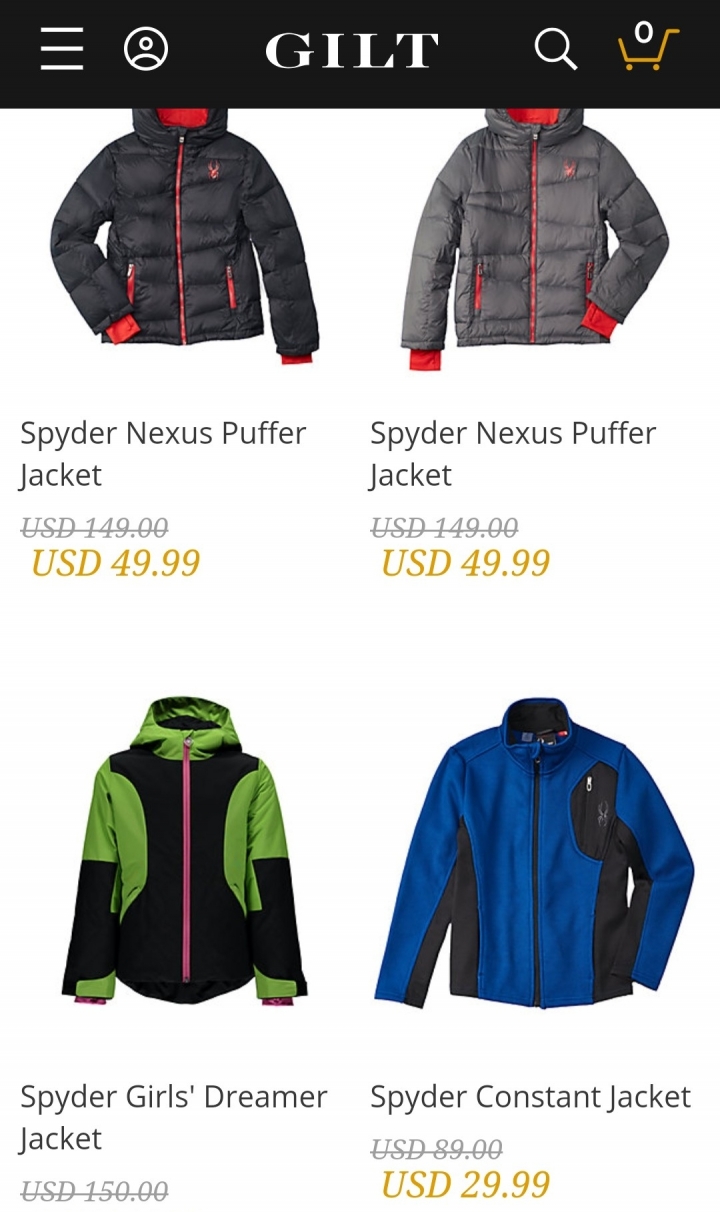Click the USD 29.99 sale price
This screenshot has width=720, height=1212.
pos(465,1185)
